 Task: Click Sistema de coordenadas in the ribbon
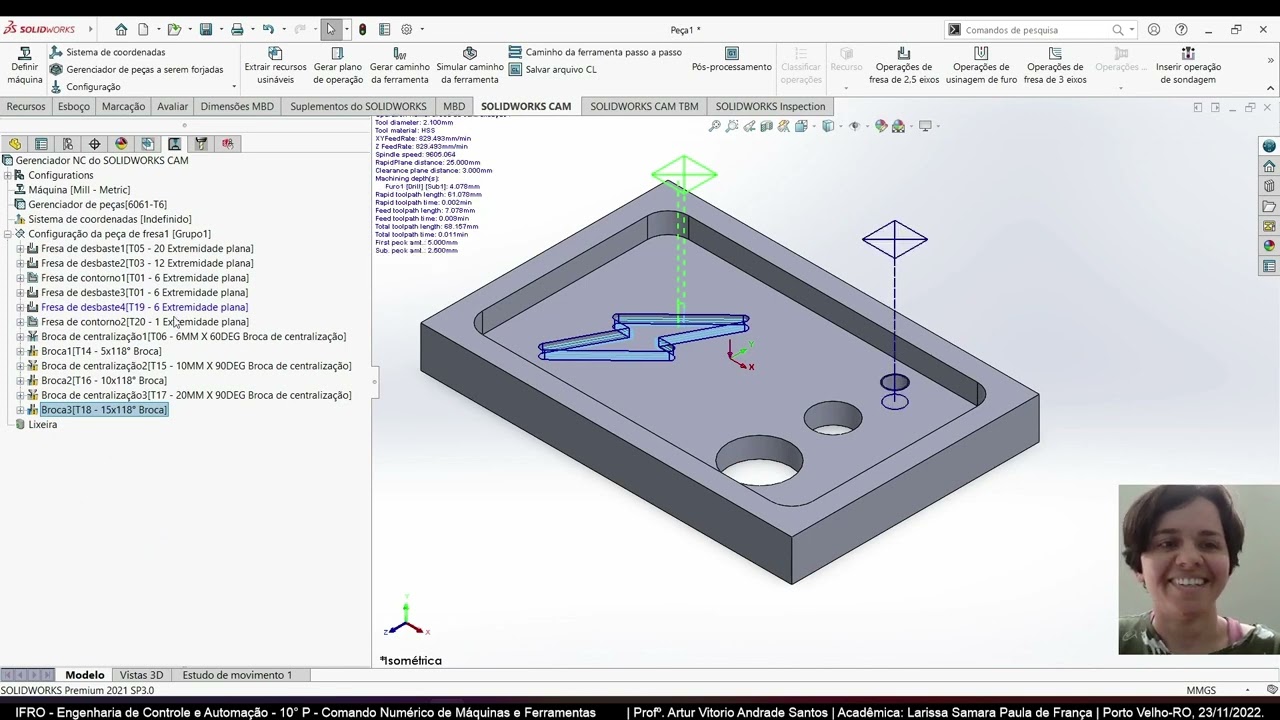[x=107, y=52]
